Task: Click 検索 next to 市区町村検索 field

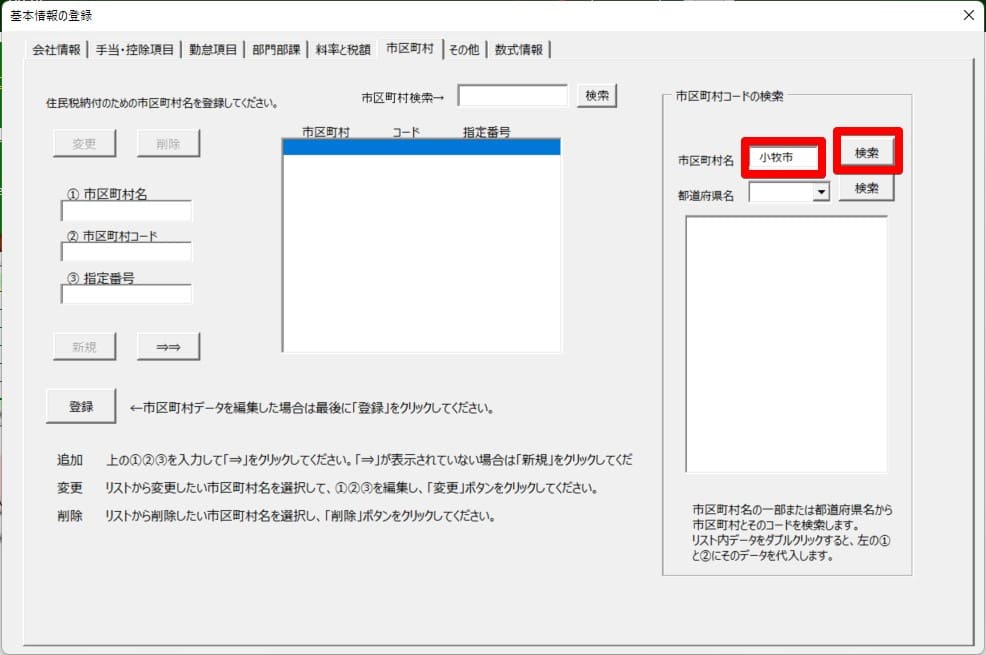Action: 597,95
